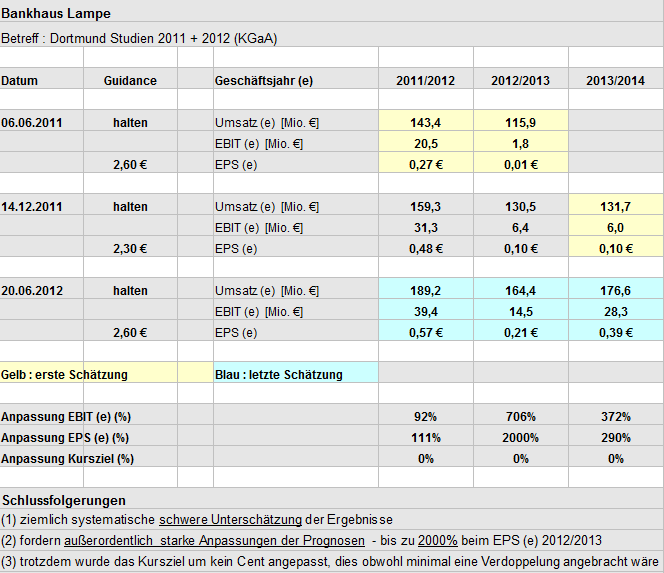This screenshot has height=573, width=664.
Task: Select the 'Bankhaus Lampe' title cell
Action: tap(56, 14)
